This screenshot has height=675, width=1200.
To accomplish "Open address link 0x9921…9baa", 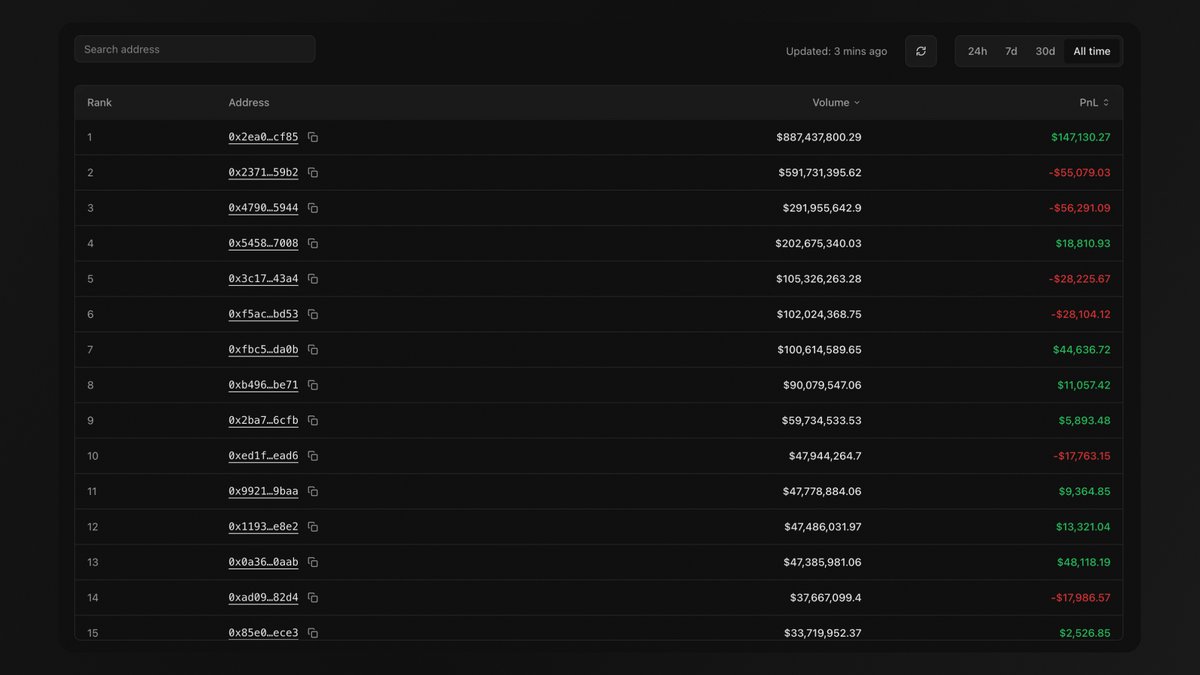I will [263, 491].
